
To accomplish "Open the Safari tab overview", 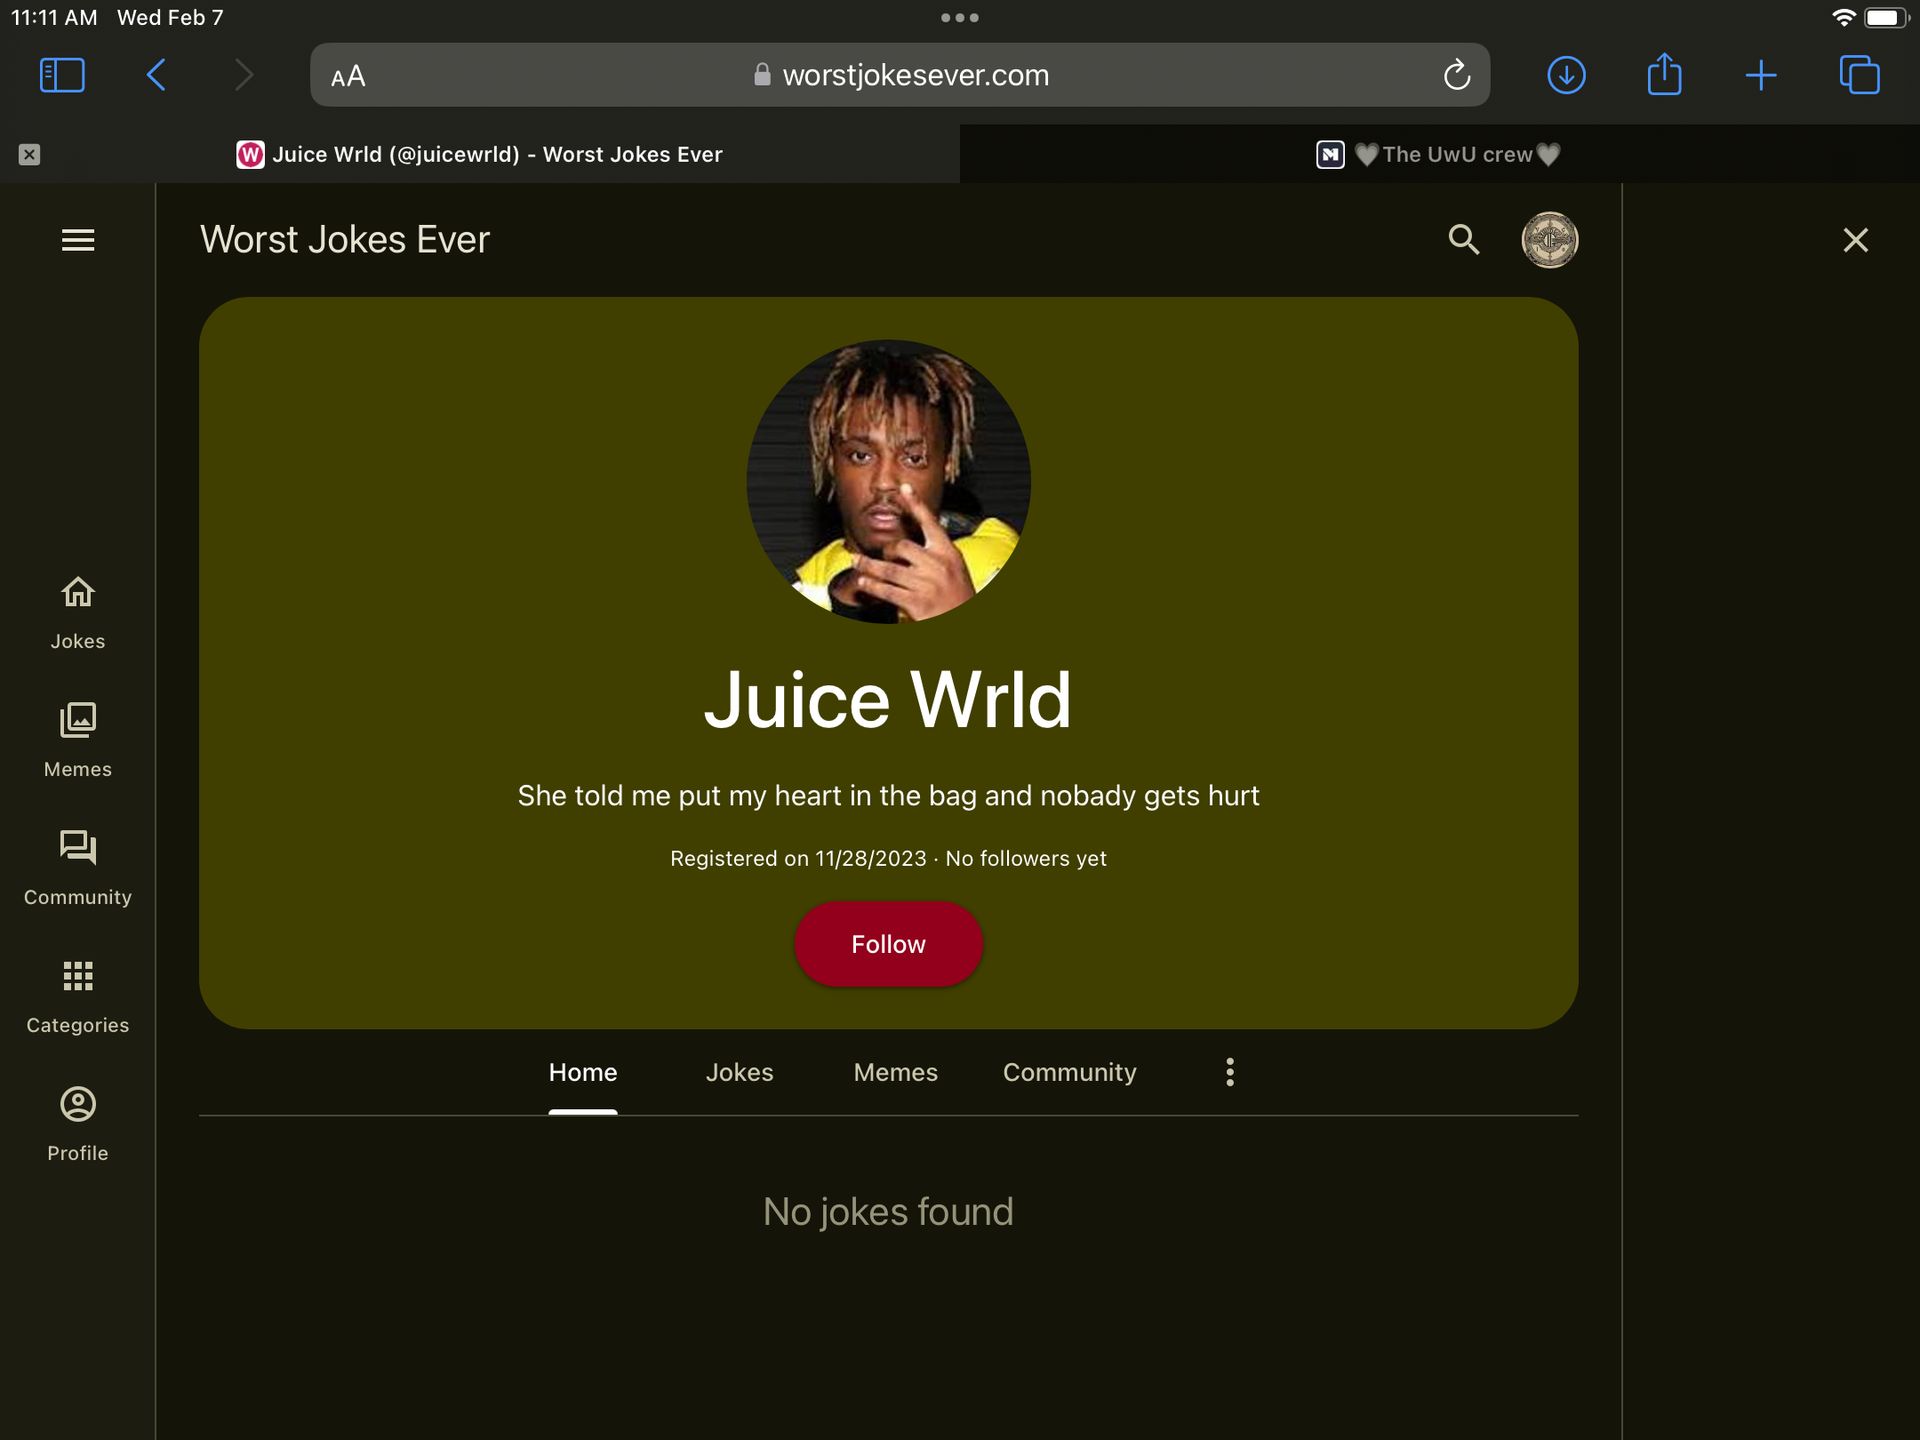I will point(1859,75).
